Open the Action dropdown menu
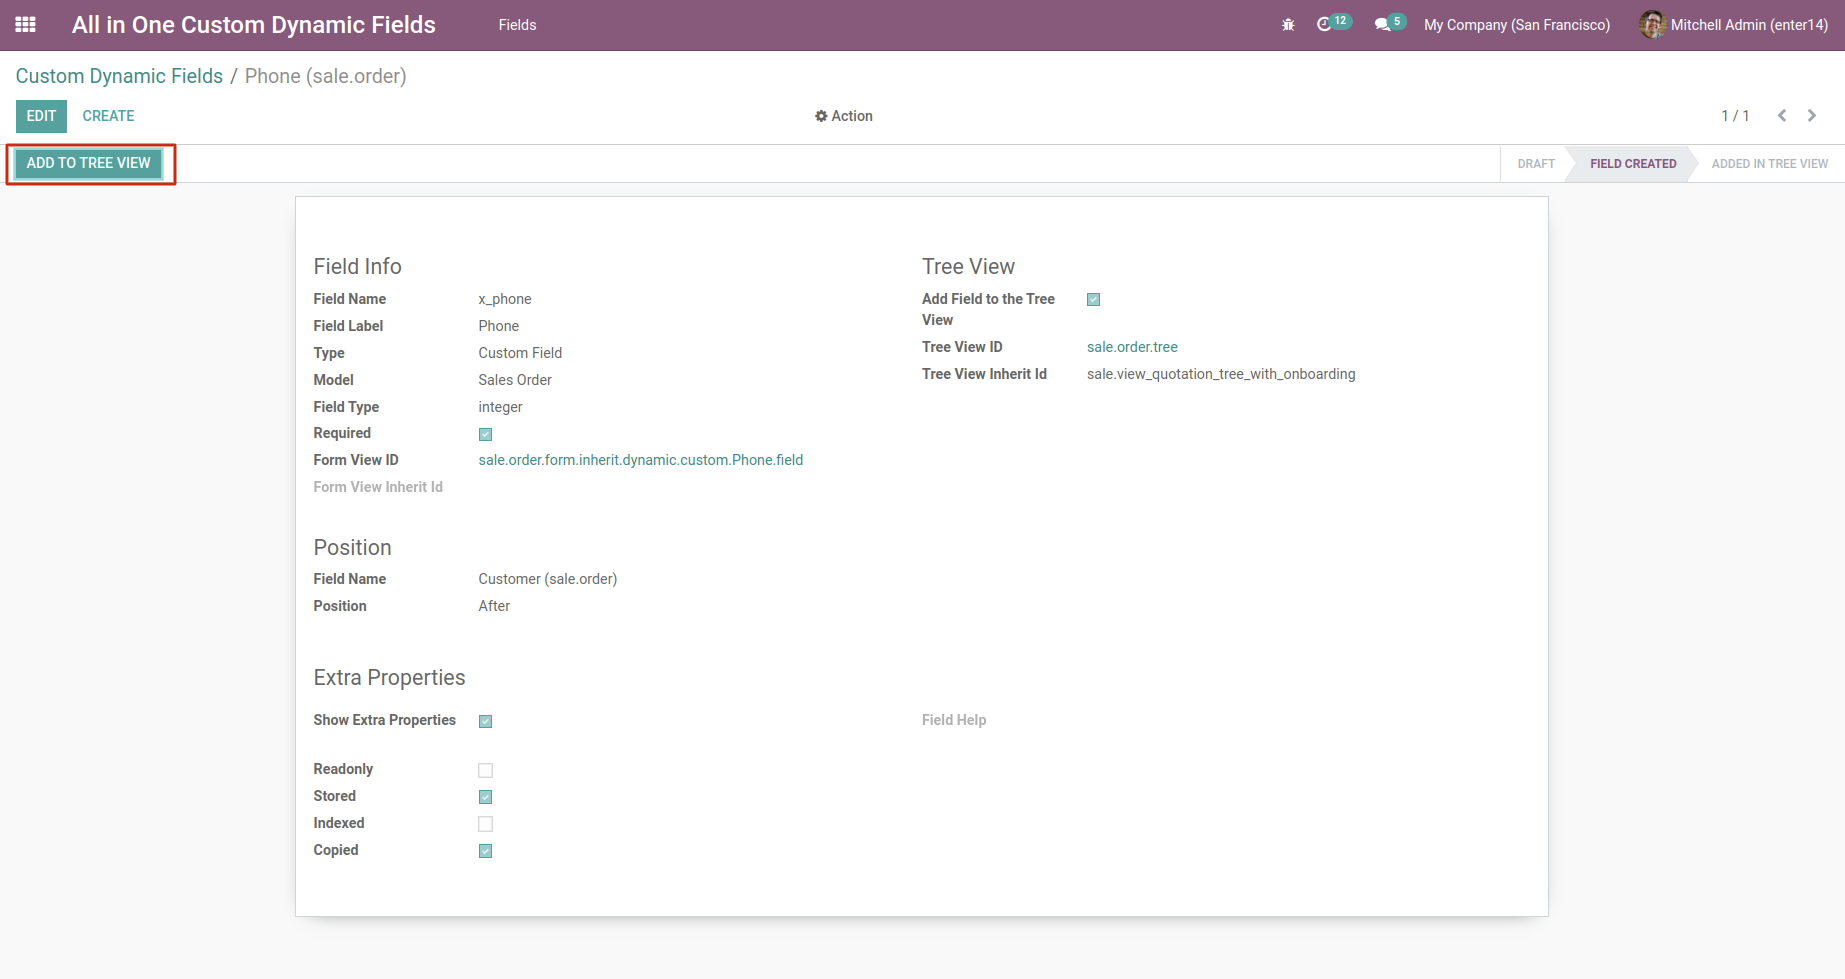 (844, 116)
